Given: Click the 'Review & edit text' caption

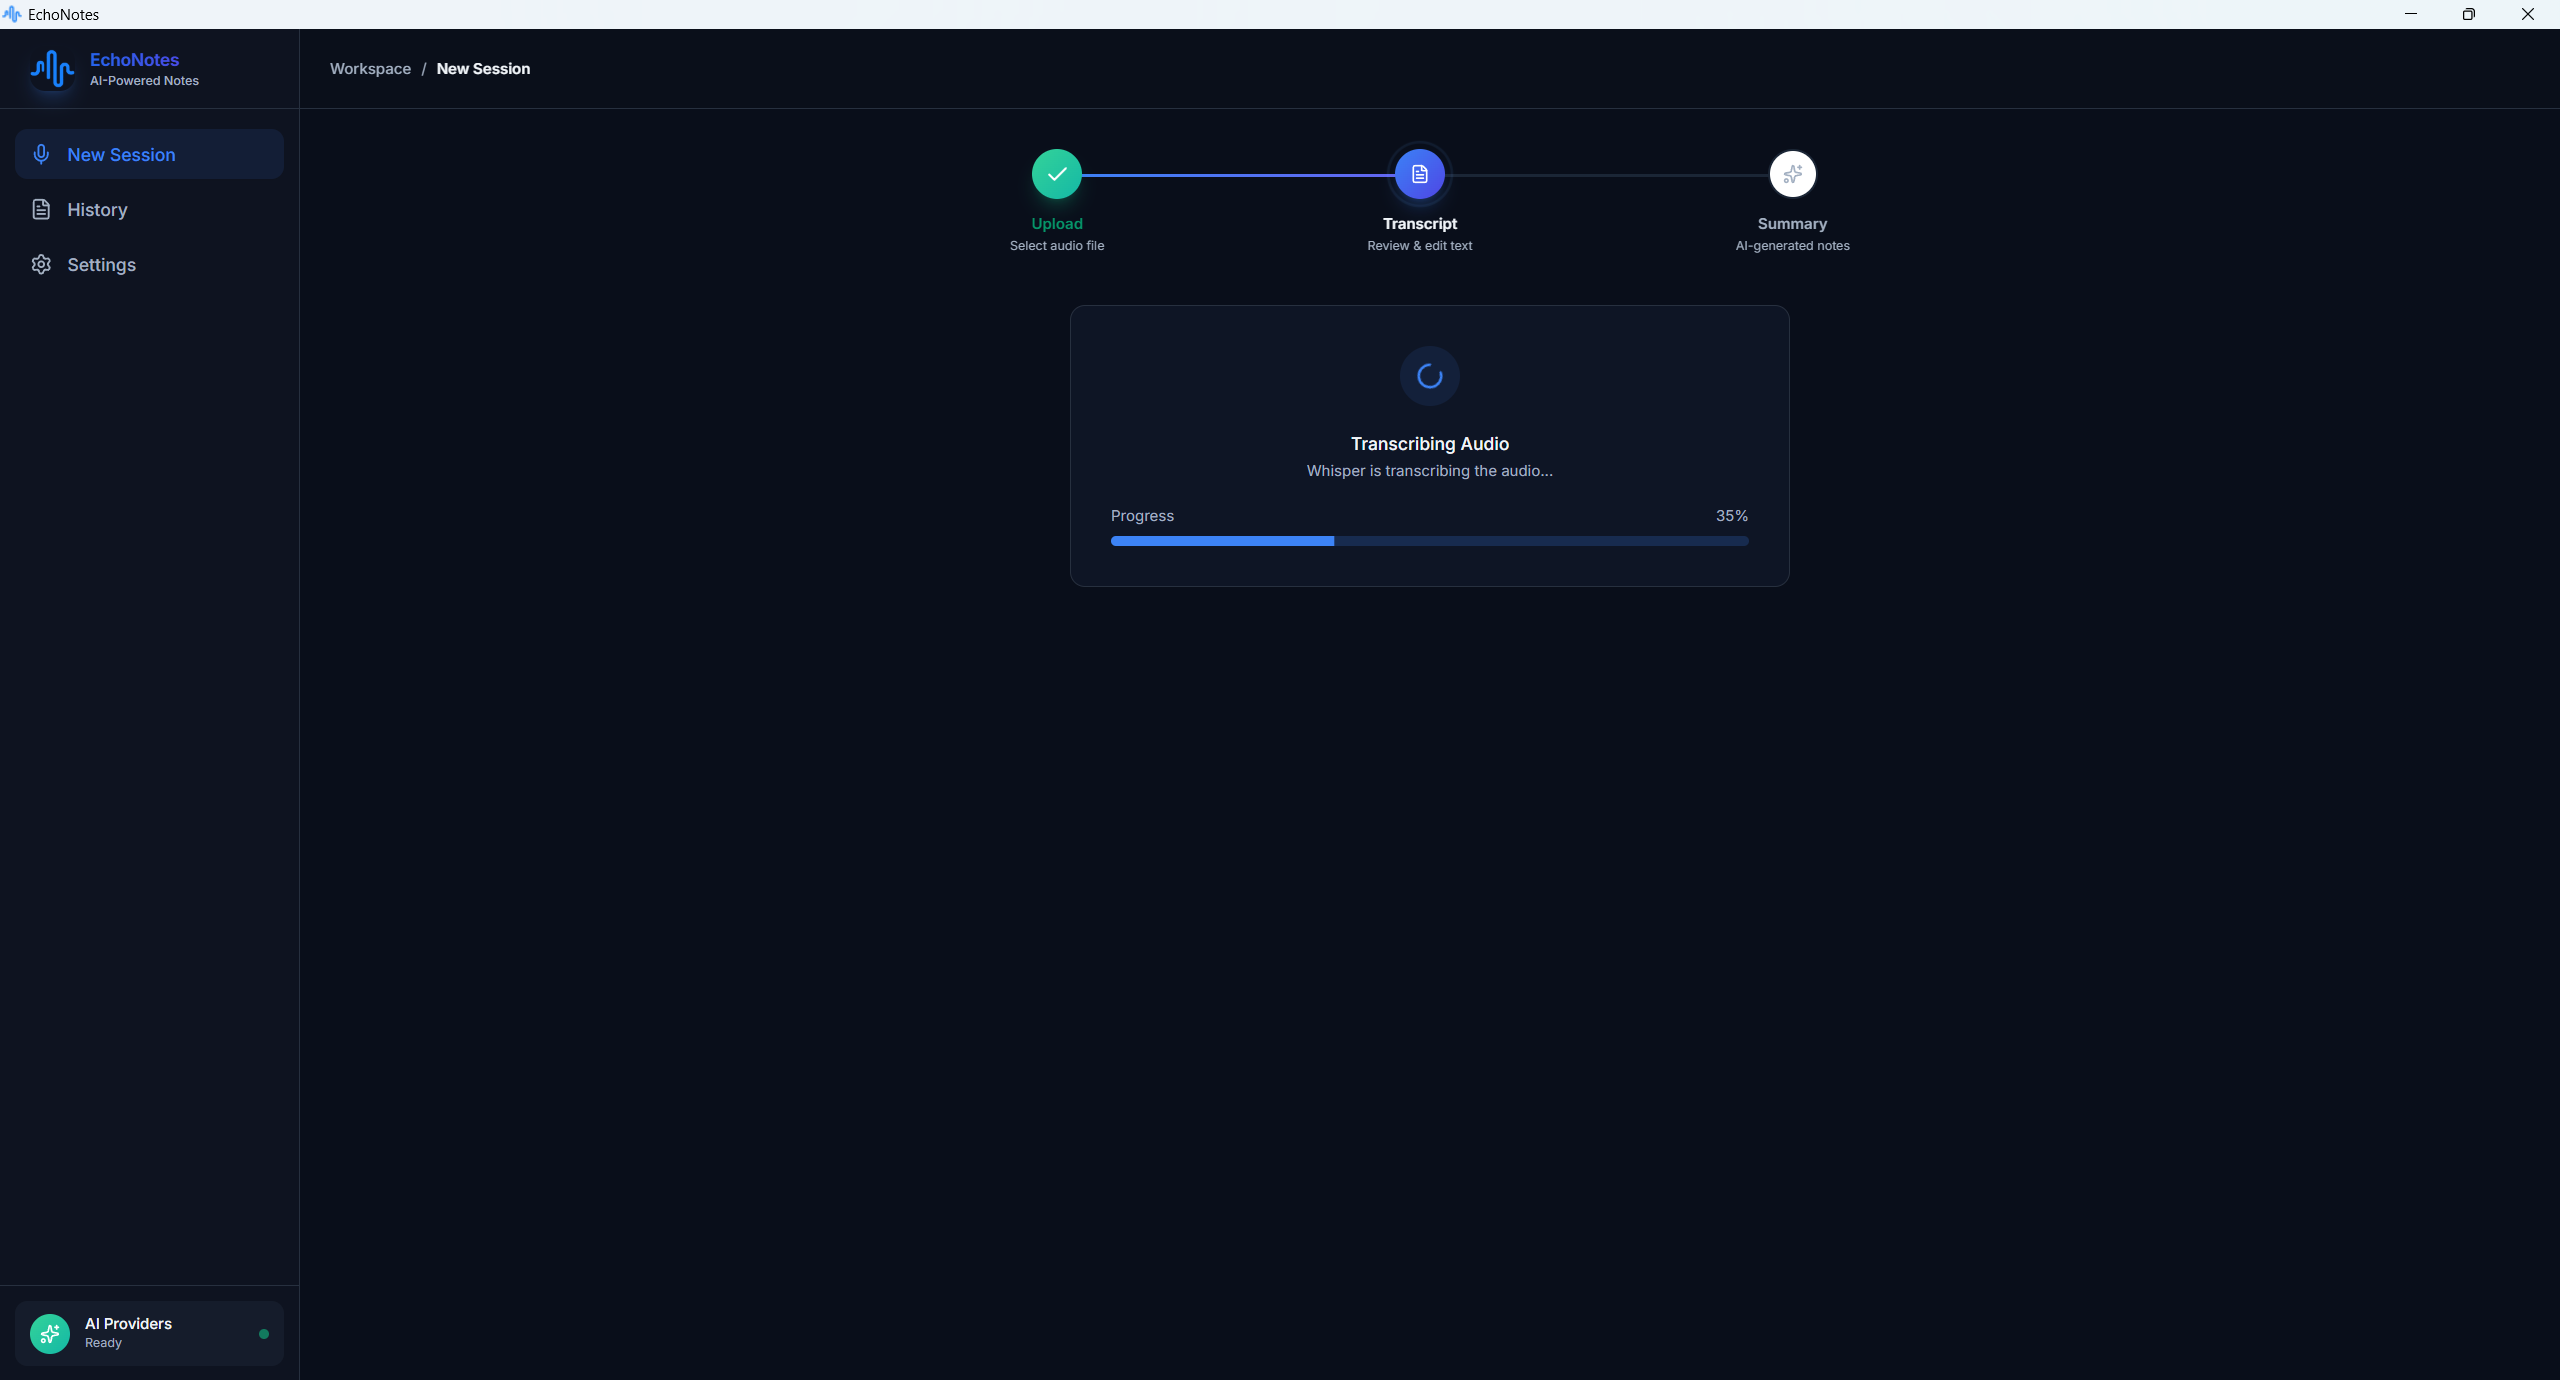Looking at the screenshot, I should click(1420, 246).
